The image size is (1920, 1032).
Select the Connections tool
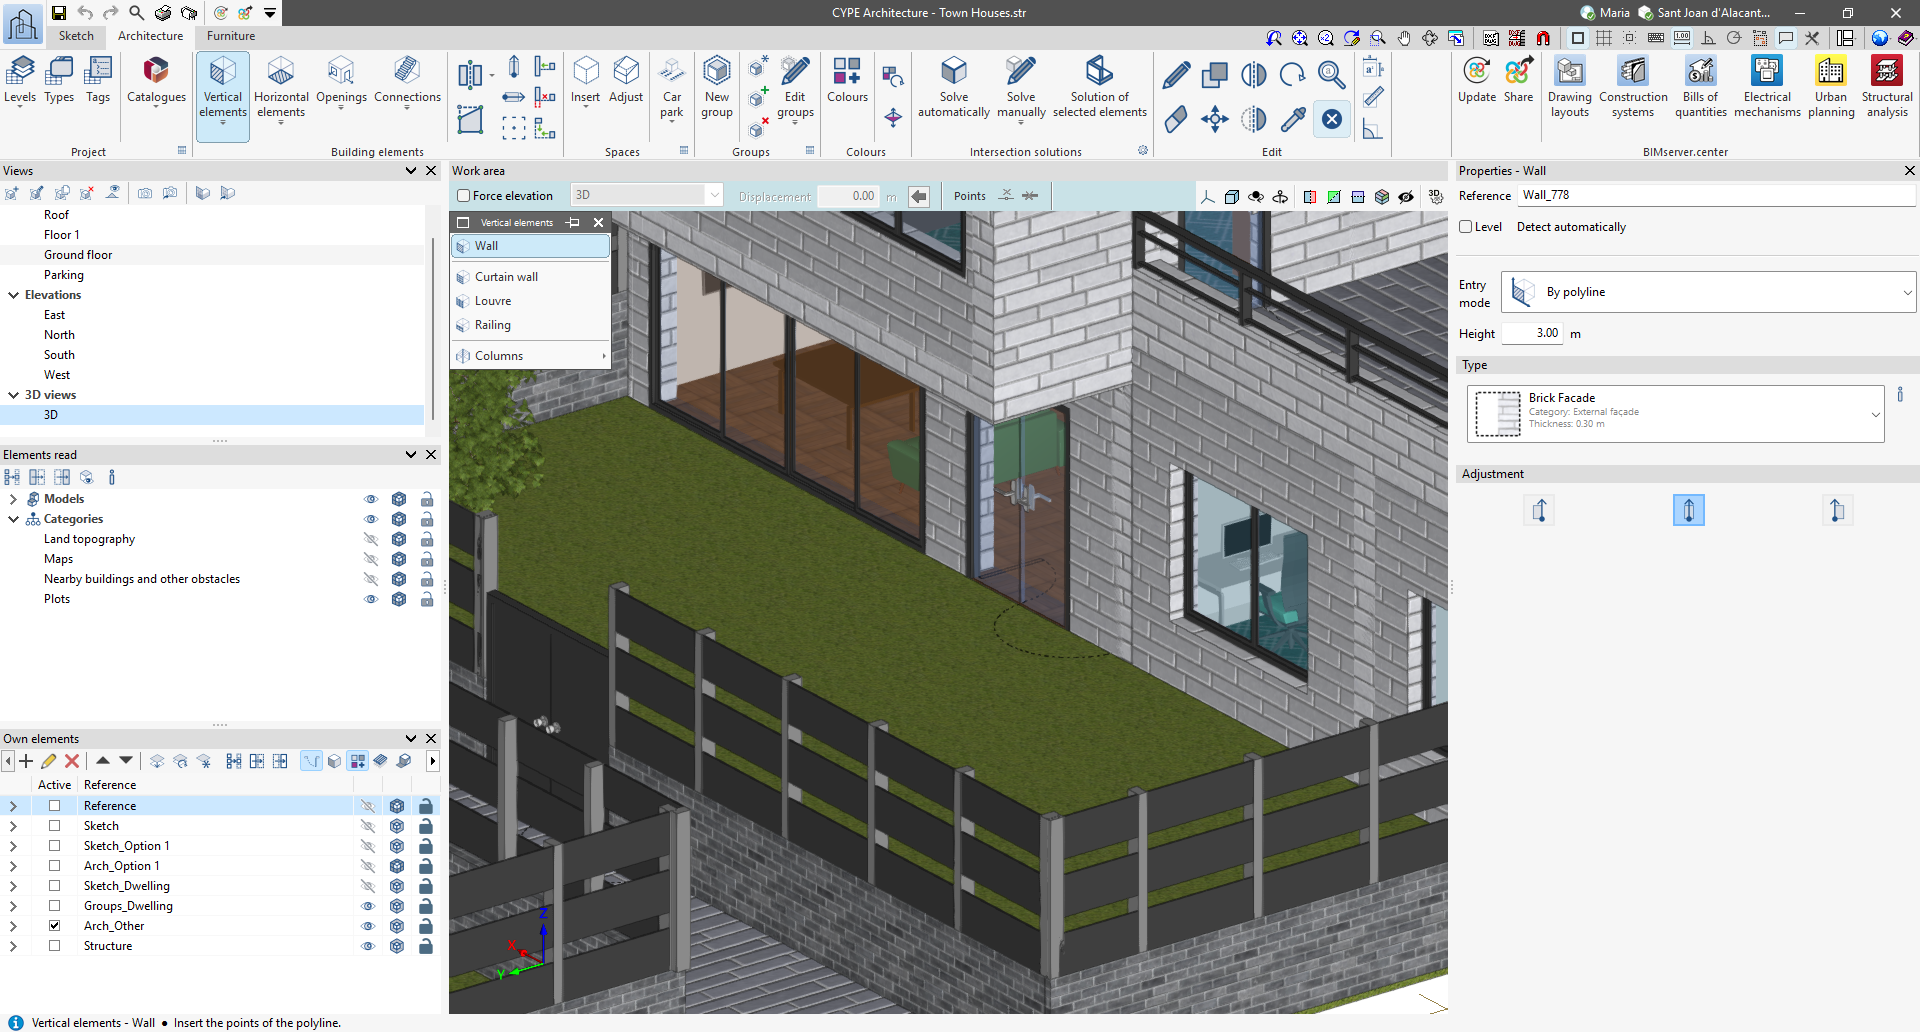point(407,81)
